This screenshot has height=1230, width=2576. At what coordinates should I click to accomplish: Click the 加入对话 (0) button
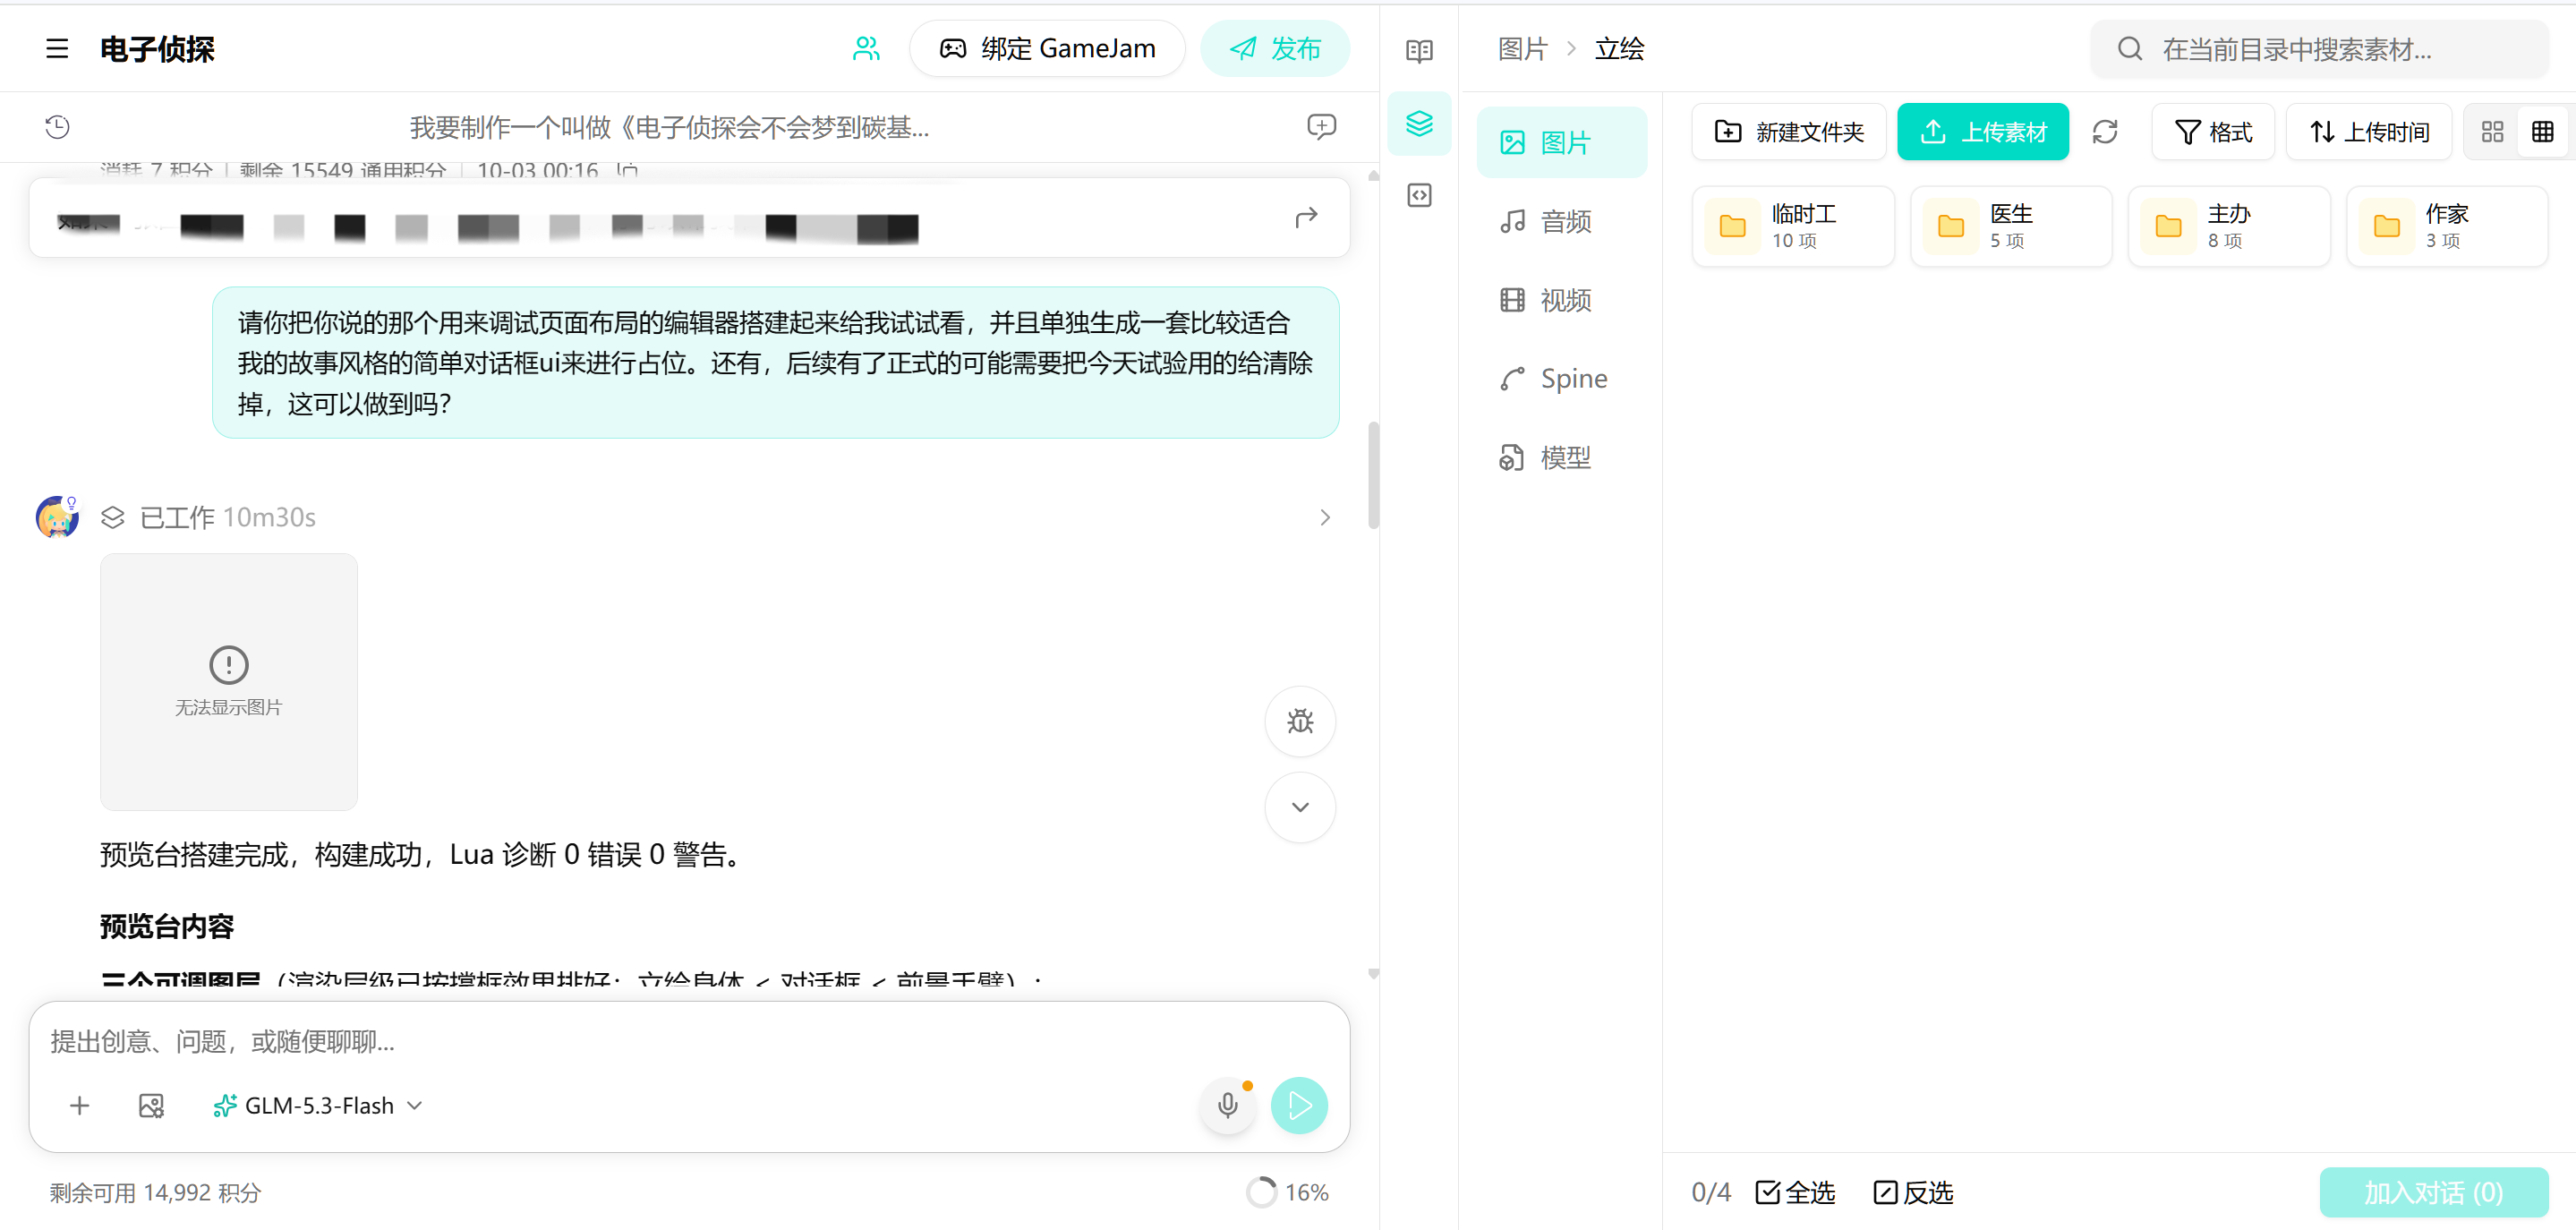pos(2433,1192)
